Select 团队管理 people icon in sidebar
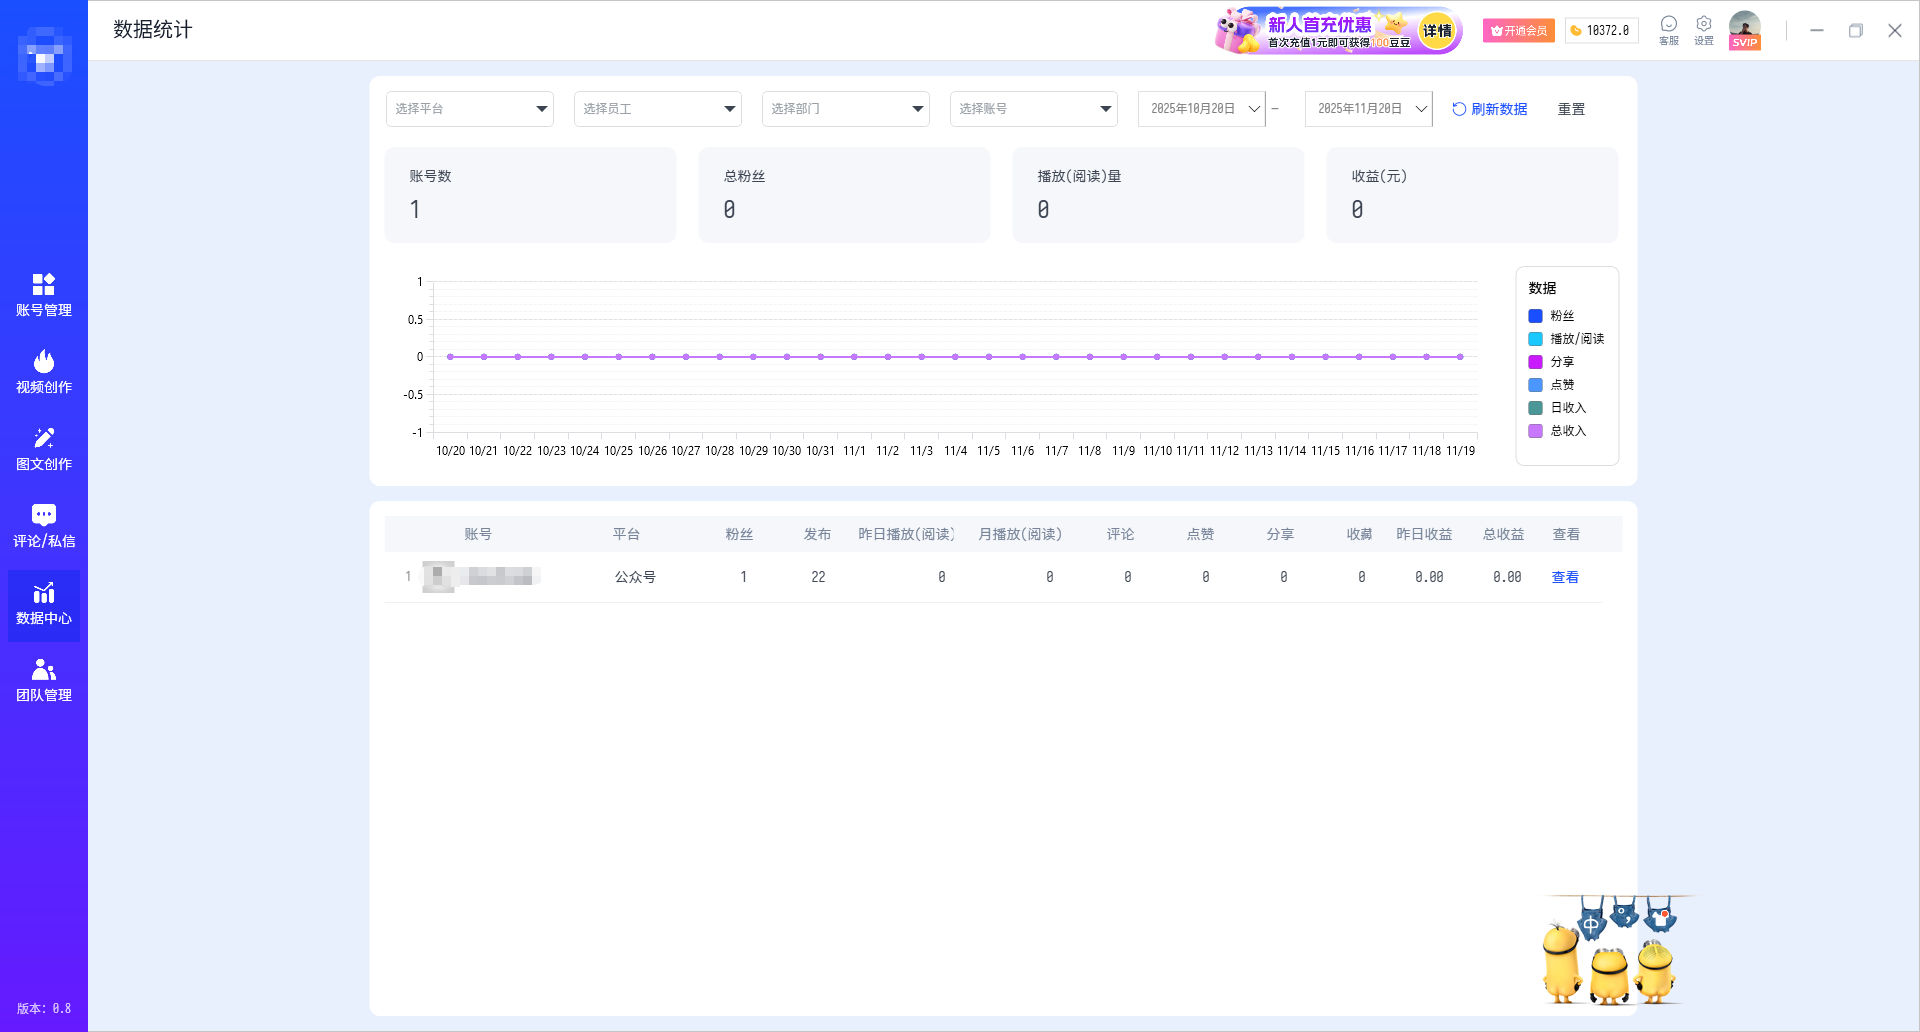 tap(43, 680)
